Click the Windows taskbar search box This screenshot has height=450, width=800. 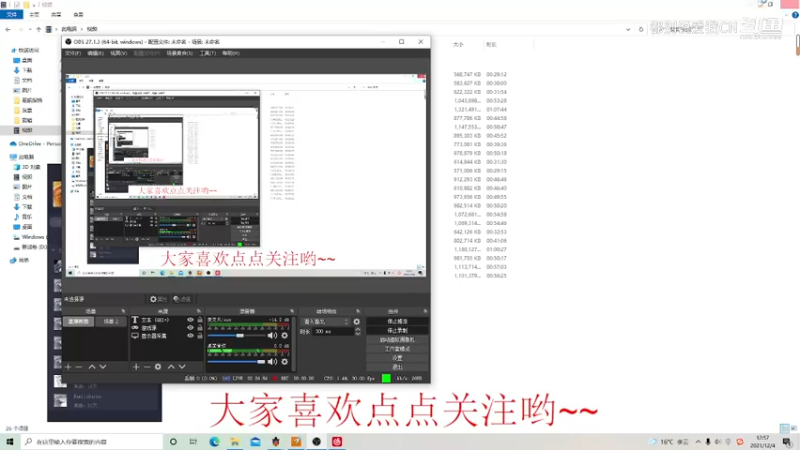pyautogui.click(x=92, y=442)
